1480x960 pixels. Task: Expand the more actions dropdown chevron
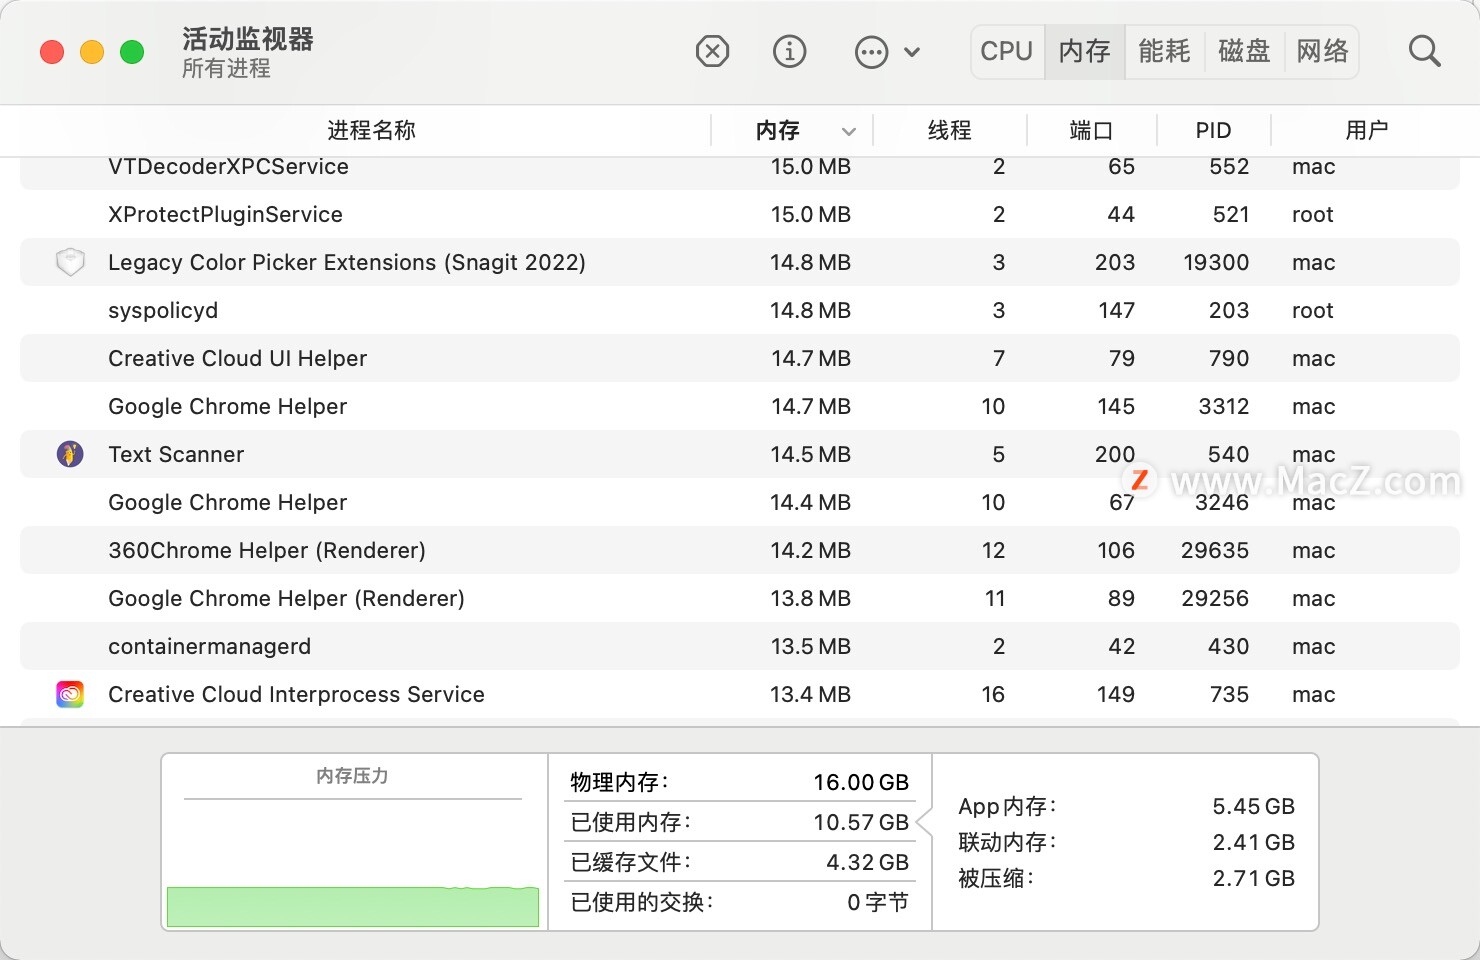click(x=912, y=52)
